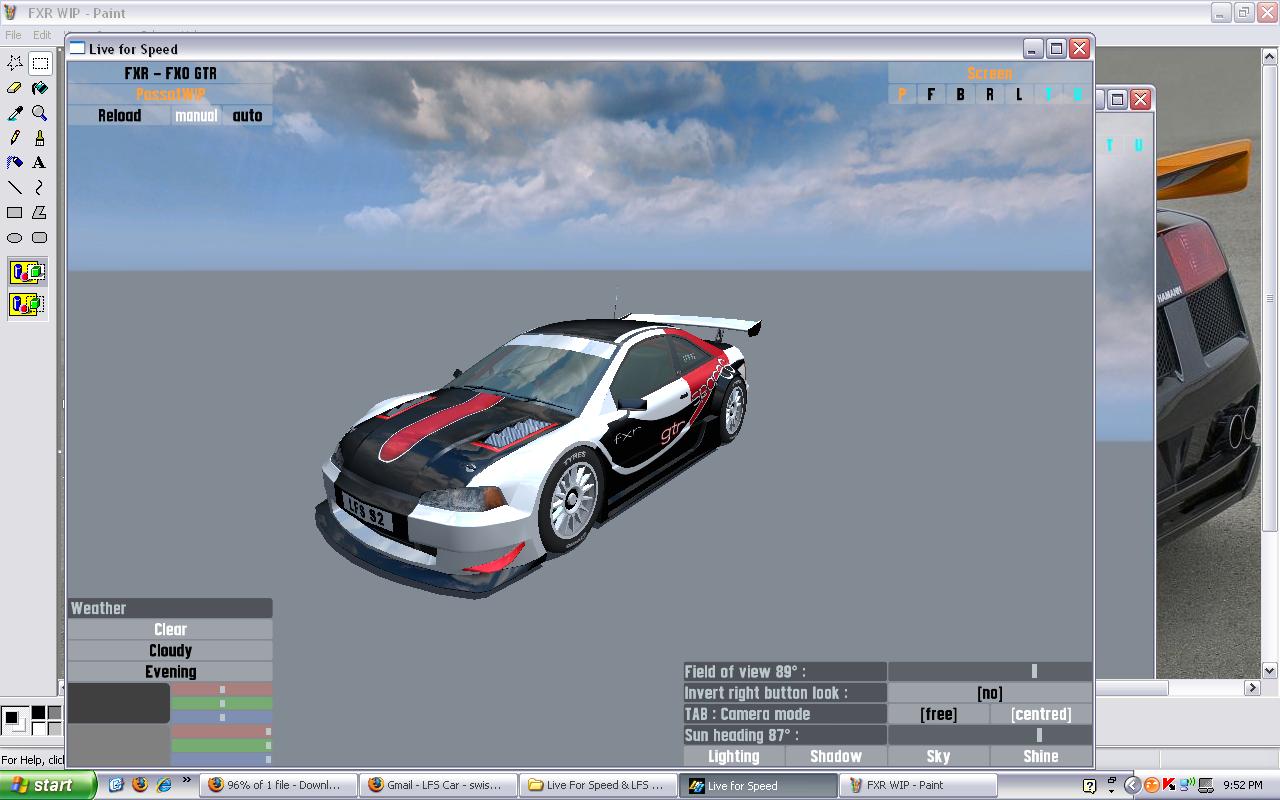Open Paint's Edit menu
Image resolution: width=1280 pixels, height=800 pixels.
(x=42, y=35)
